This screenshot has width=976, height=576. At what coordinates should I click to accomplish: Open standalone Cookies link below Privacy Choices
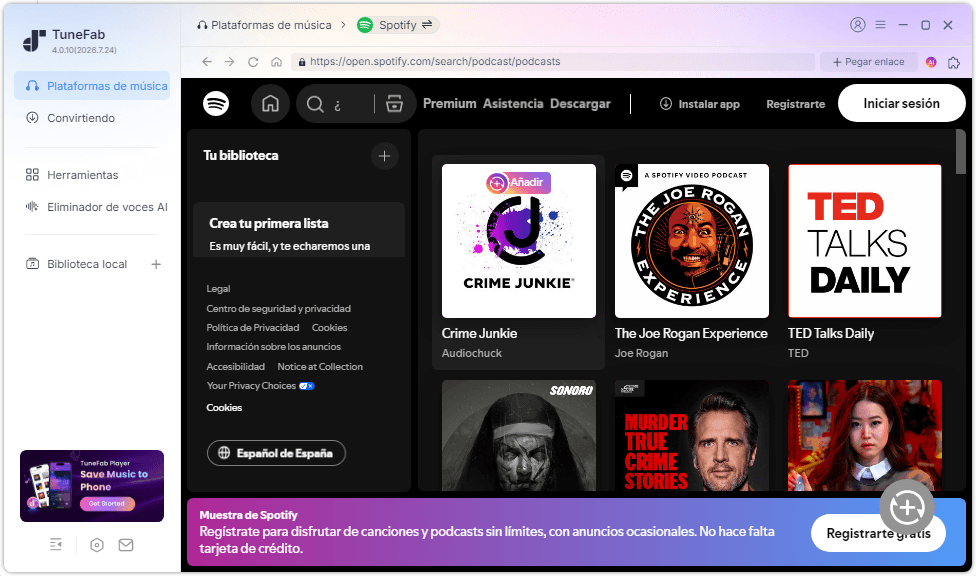pos(224,408)
